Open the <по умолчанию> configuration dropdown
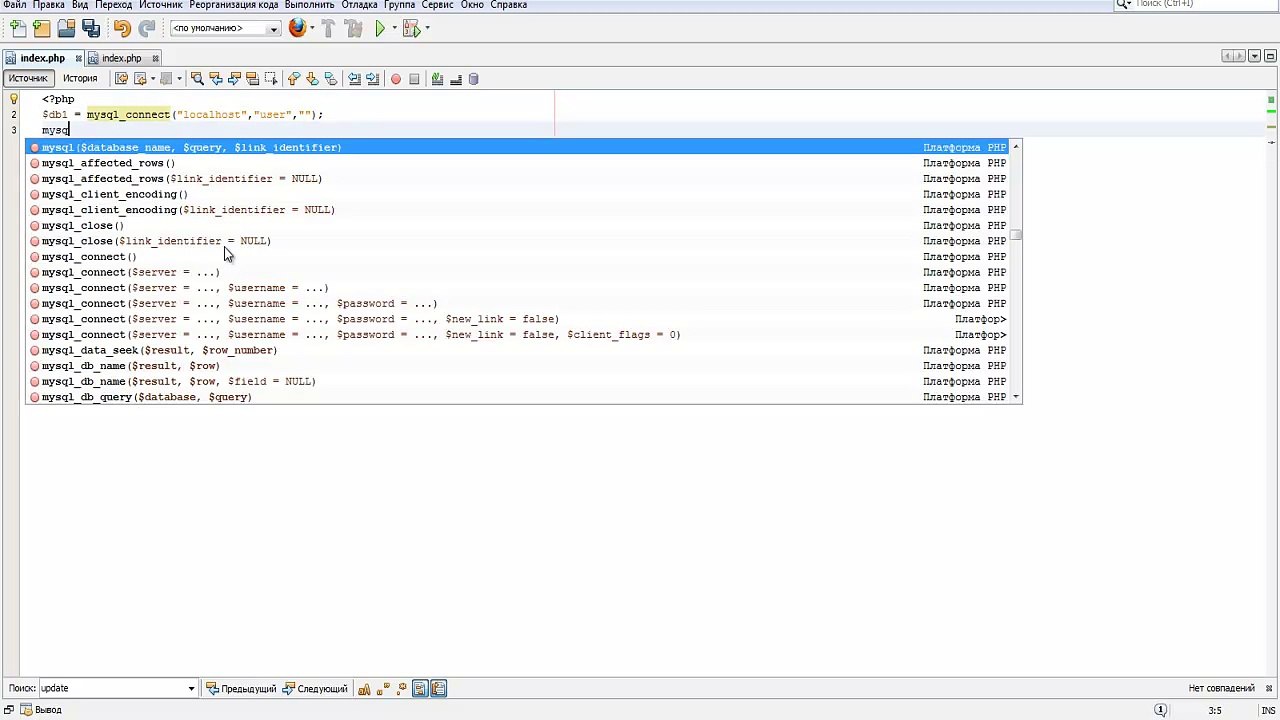Image resolution: width=1280 pixels, height=720 pixels. pyautogui.click(x=225, y=29)
